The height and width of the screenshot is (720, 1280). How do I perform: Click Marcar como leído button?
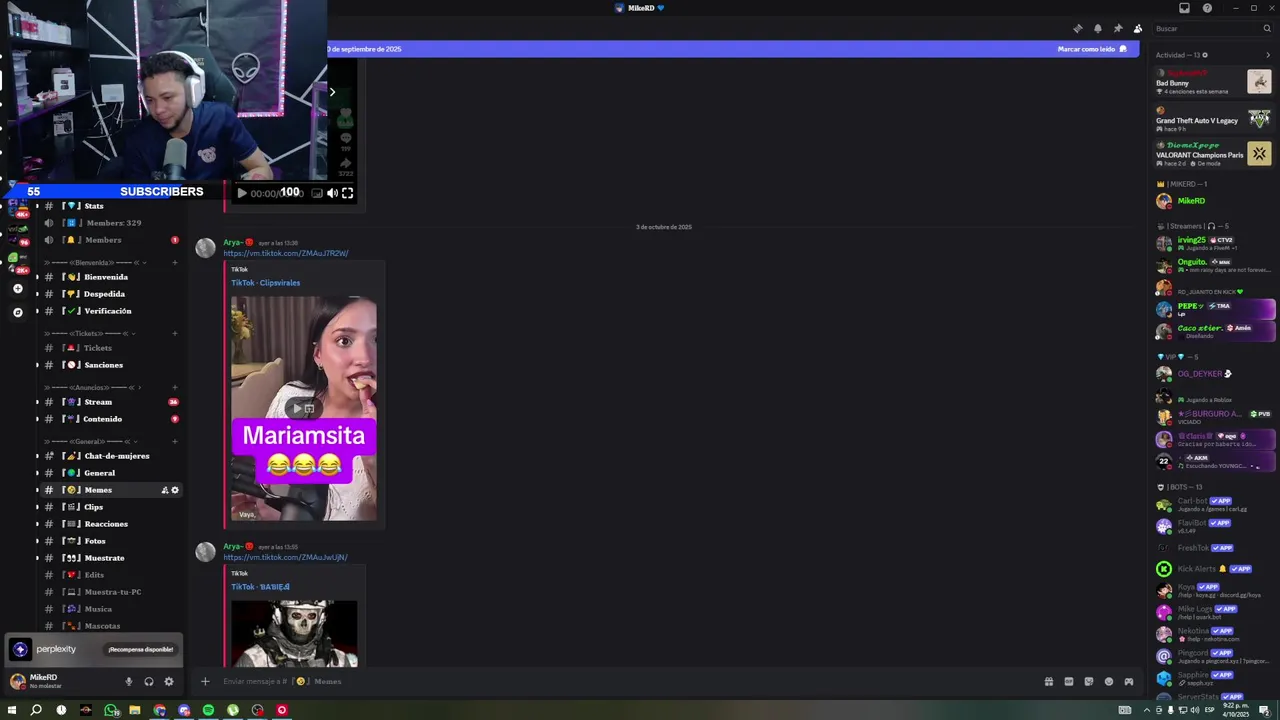coord(1092,49)
